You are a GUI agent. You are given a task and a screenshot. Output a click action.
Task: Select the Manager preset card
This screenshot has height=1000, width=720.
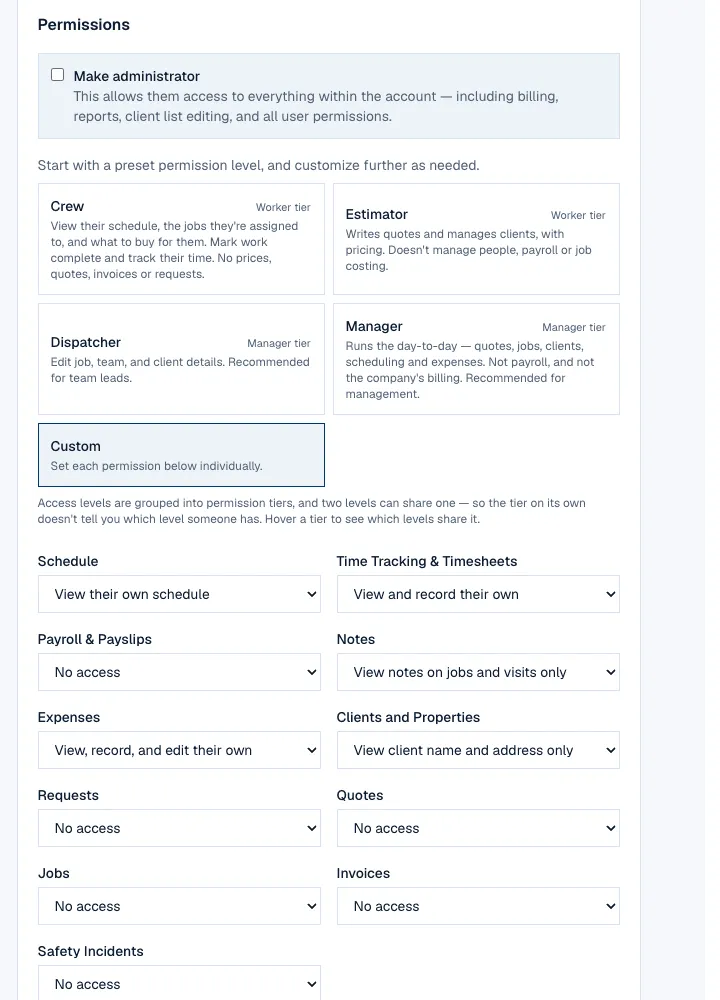coord(476,359)
